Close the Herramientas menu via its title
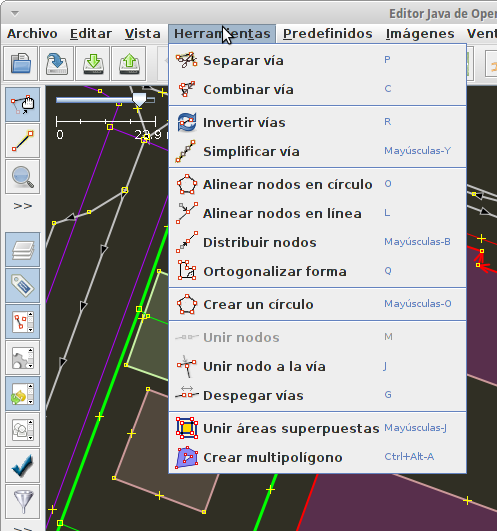497x531 pixels. pyautogui.click(x=222, y=34)
